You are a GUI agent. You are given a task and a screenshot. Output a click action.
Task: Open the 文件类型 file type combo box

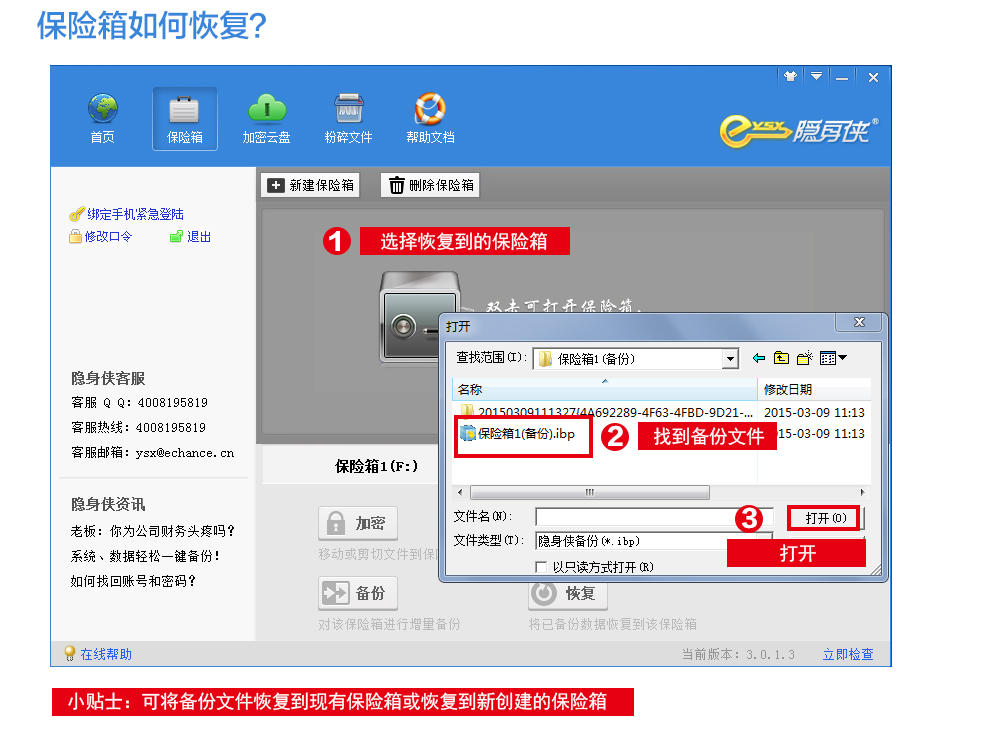(654, 541)
